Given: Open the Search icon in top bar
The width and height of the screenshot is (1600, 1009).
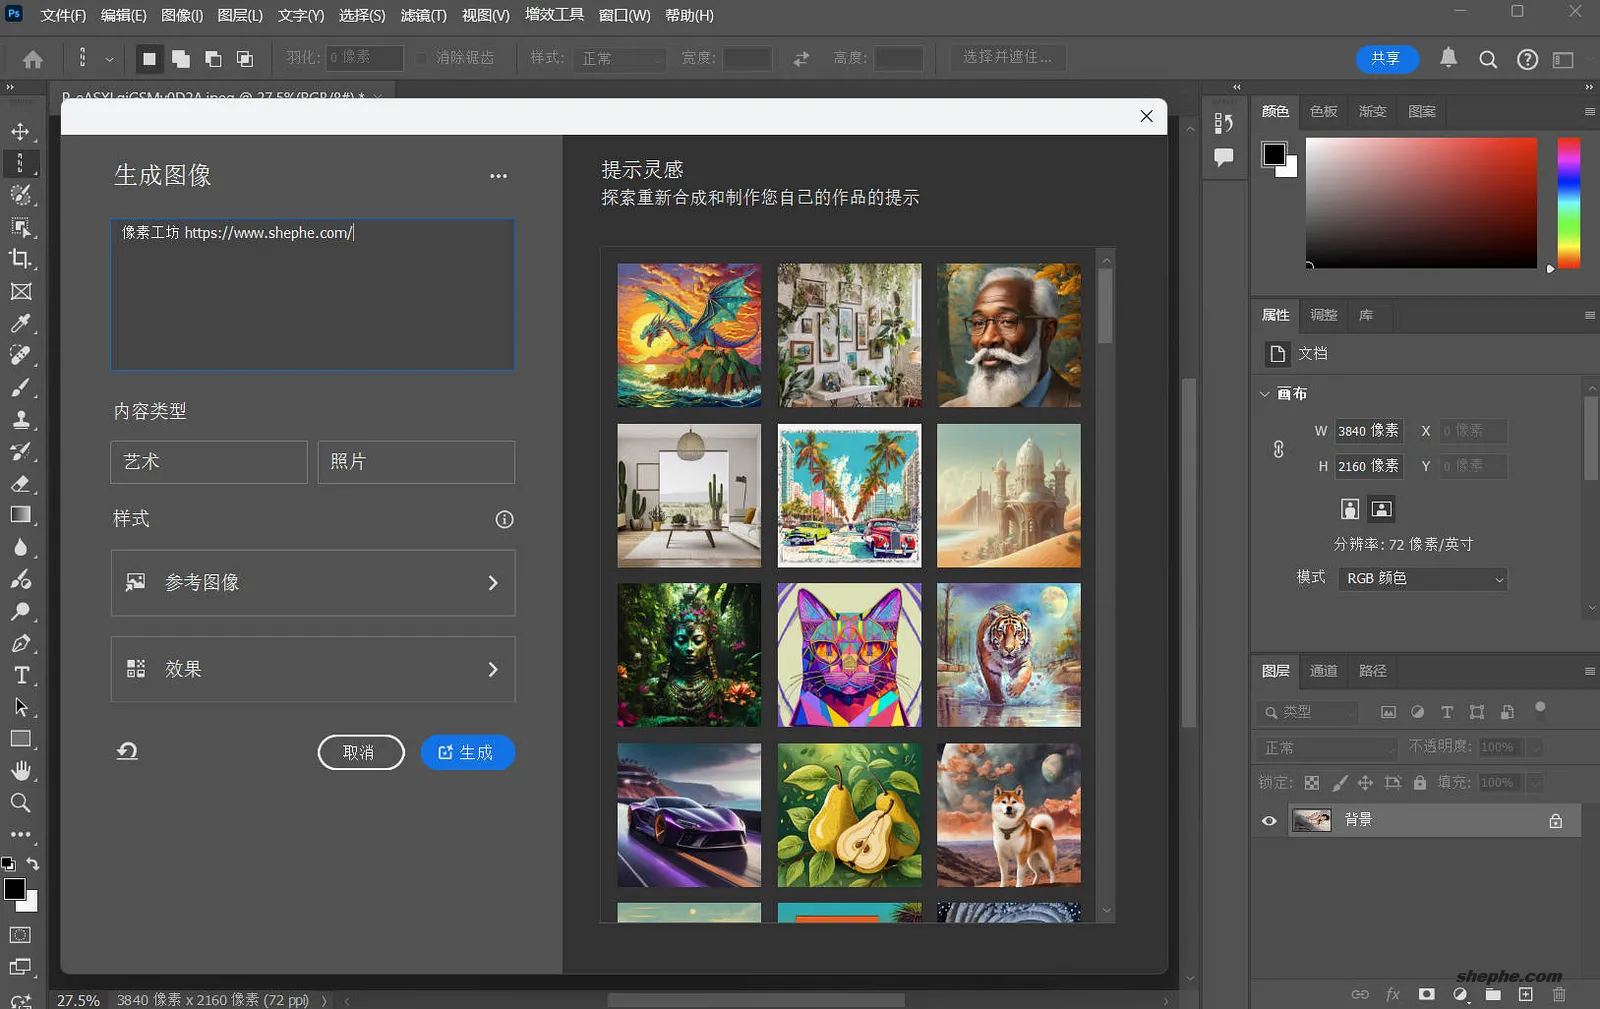Looking at the screenshot, I should click(x=1488, y=59).
